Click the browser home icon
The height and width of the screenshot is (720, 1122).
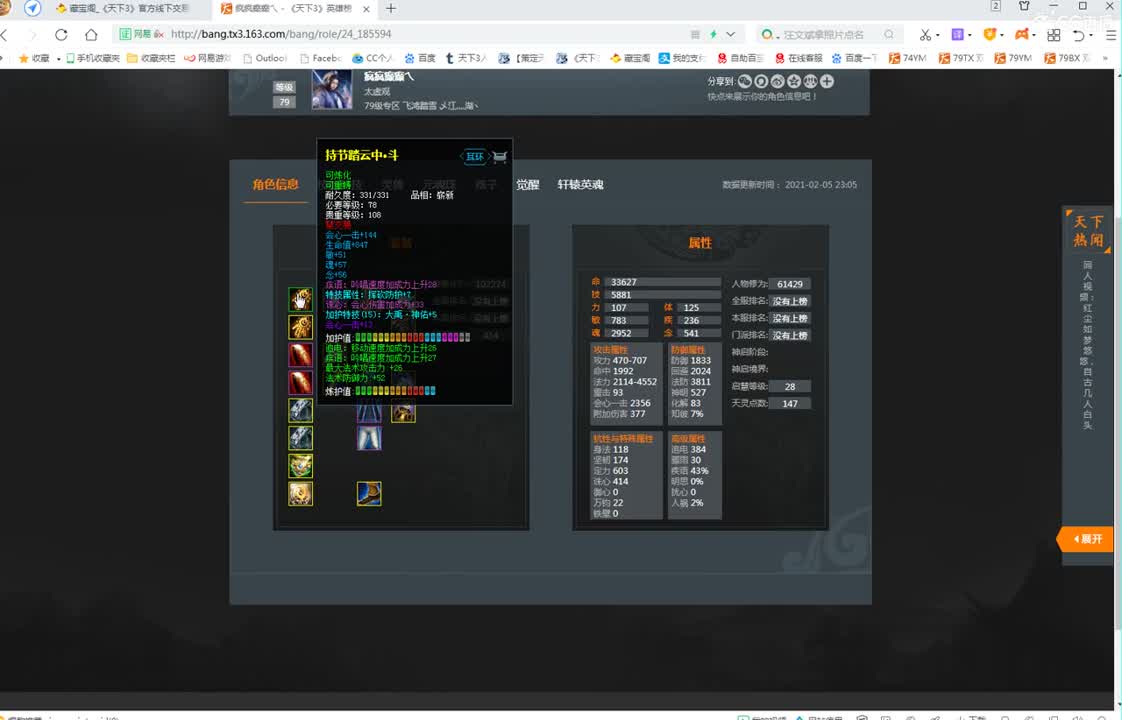(91, 34)
